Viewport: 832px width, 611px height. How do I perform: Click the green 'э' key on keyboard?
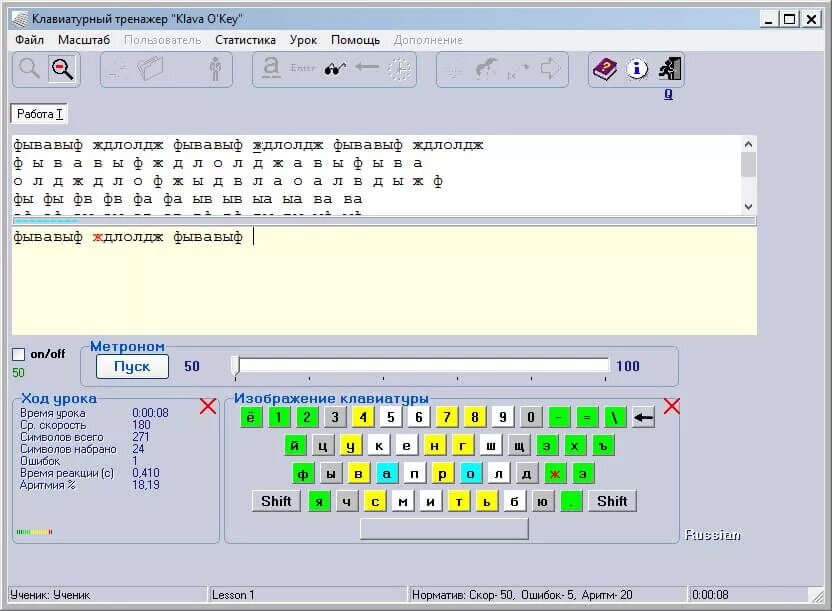tap(583, 474)
